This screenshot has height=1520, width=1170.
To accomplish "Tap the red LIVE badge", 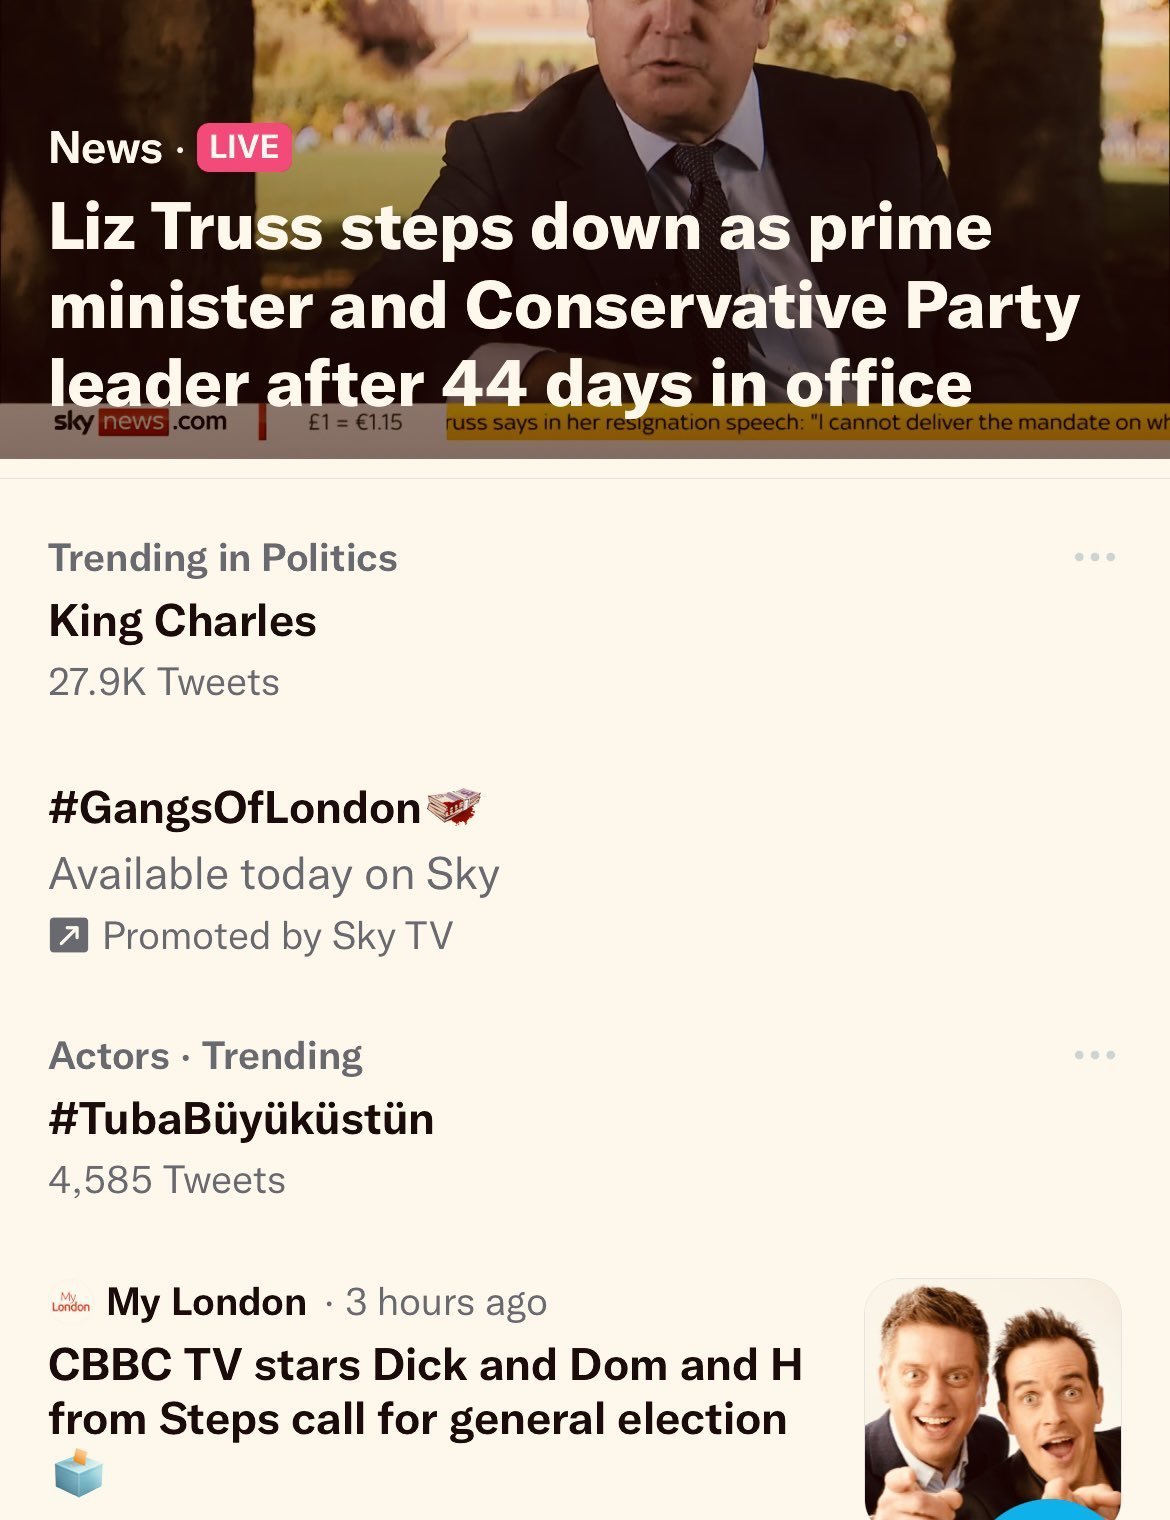I will click(x=244, y=147).
